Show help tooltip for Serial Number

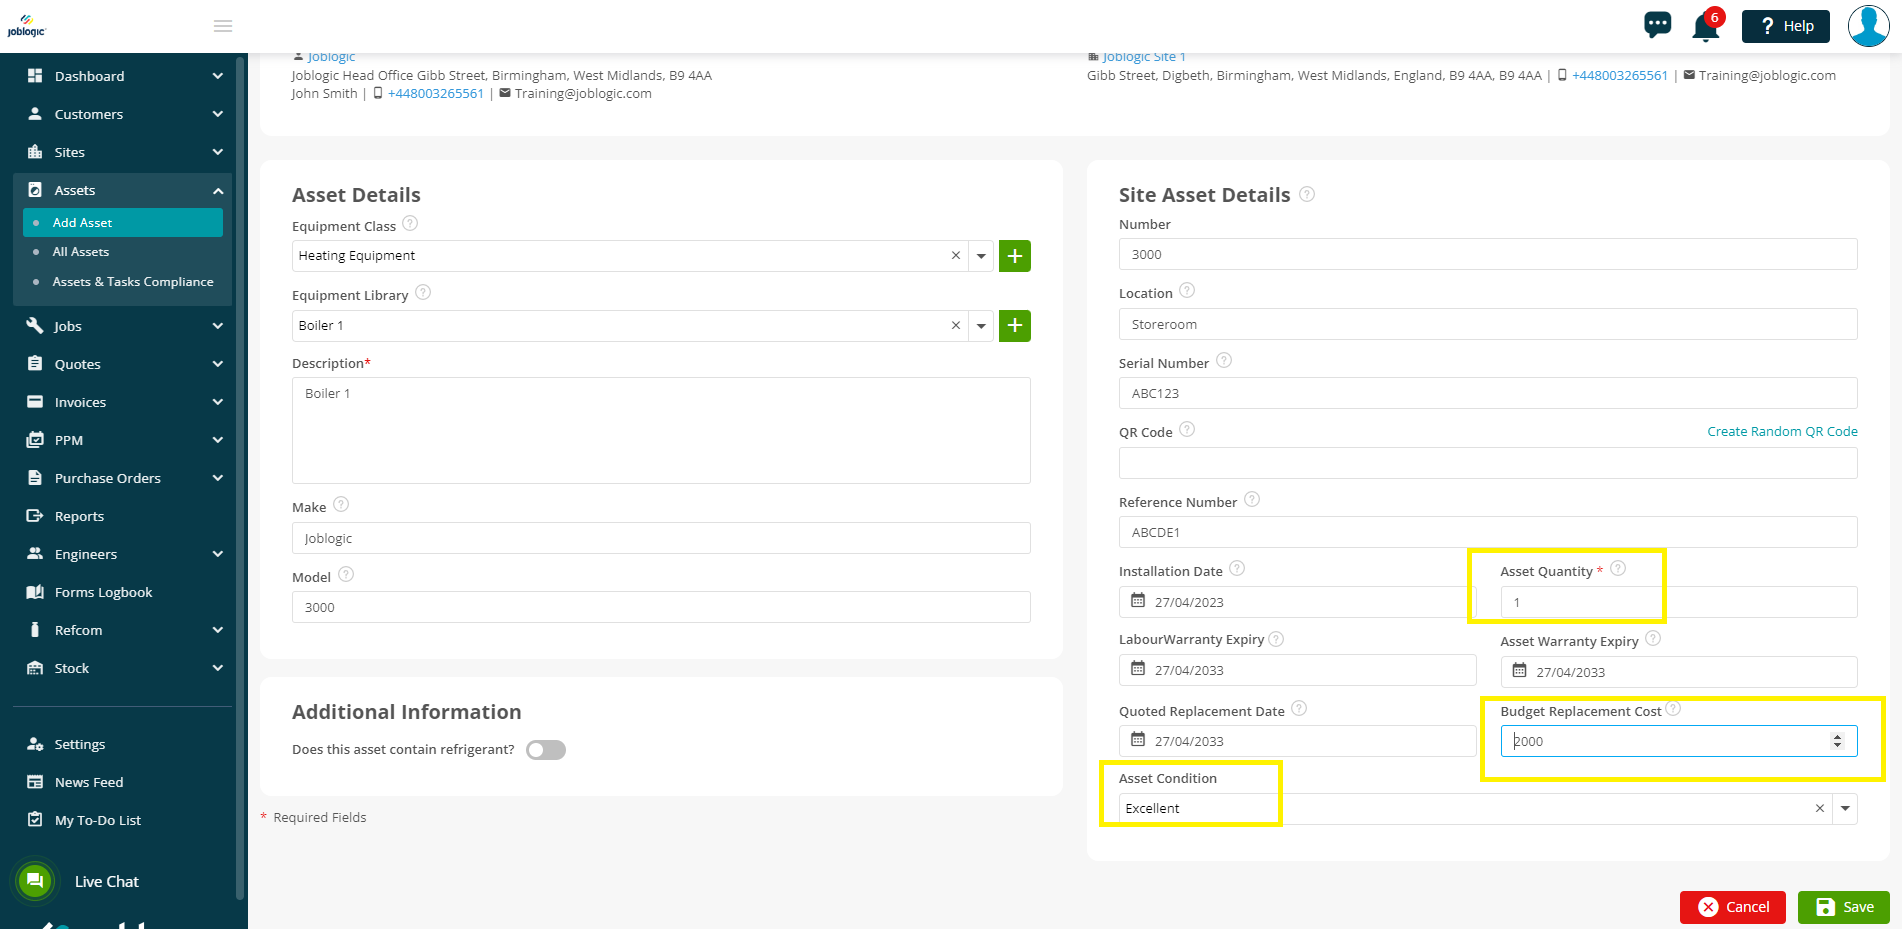tap(1224, 361)
